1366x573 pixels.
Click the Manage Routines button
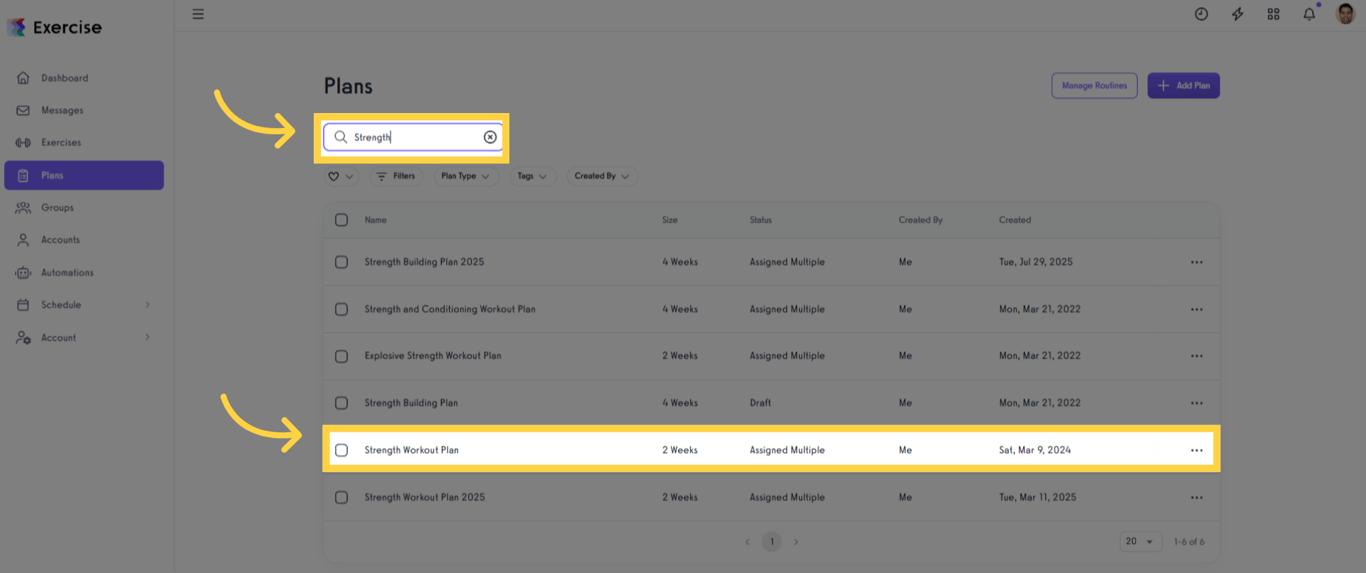1094,86
